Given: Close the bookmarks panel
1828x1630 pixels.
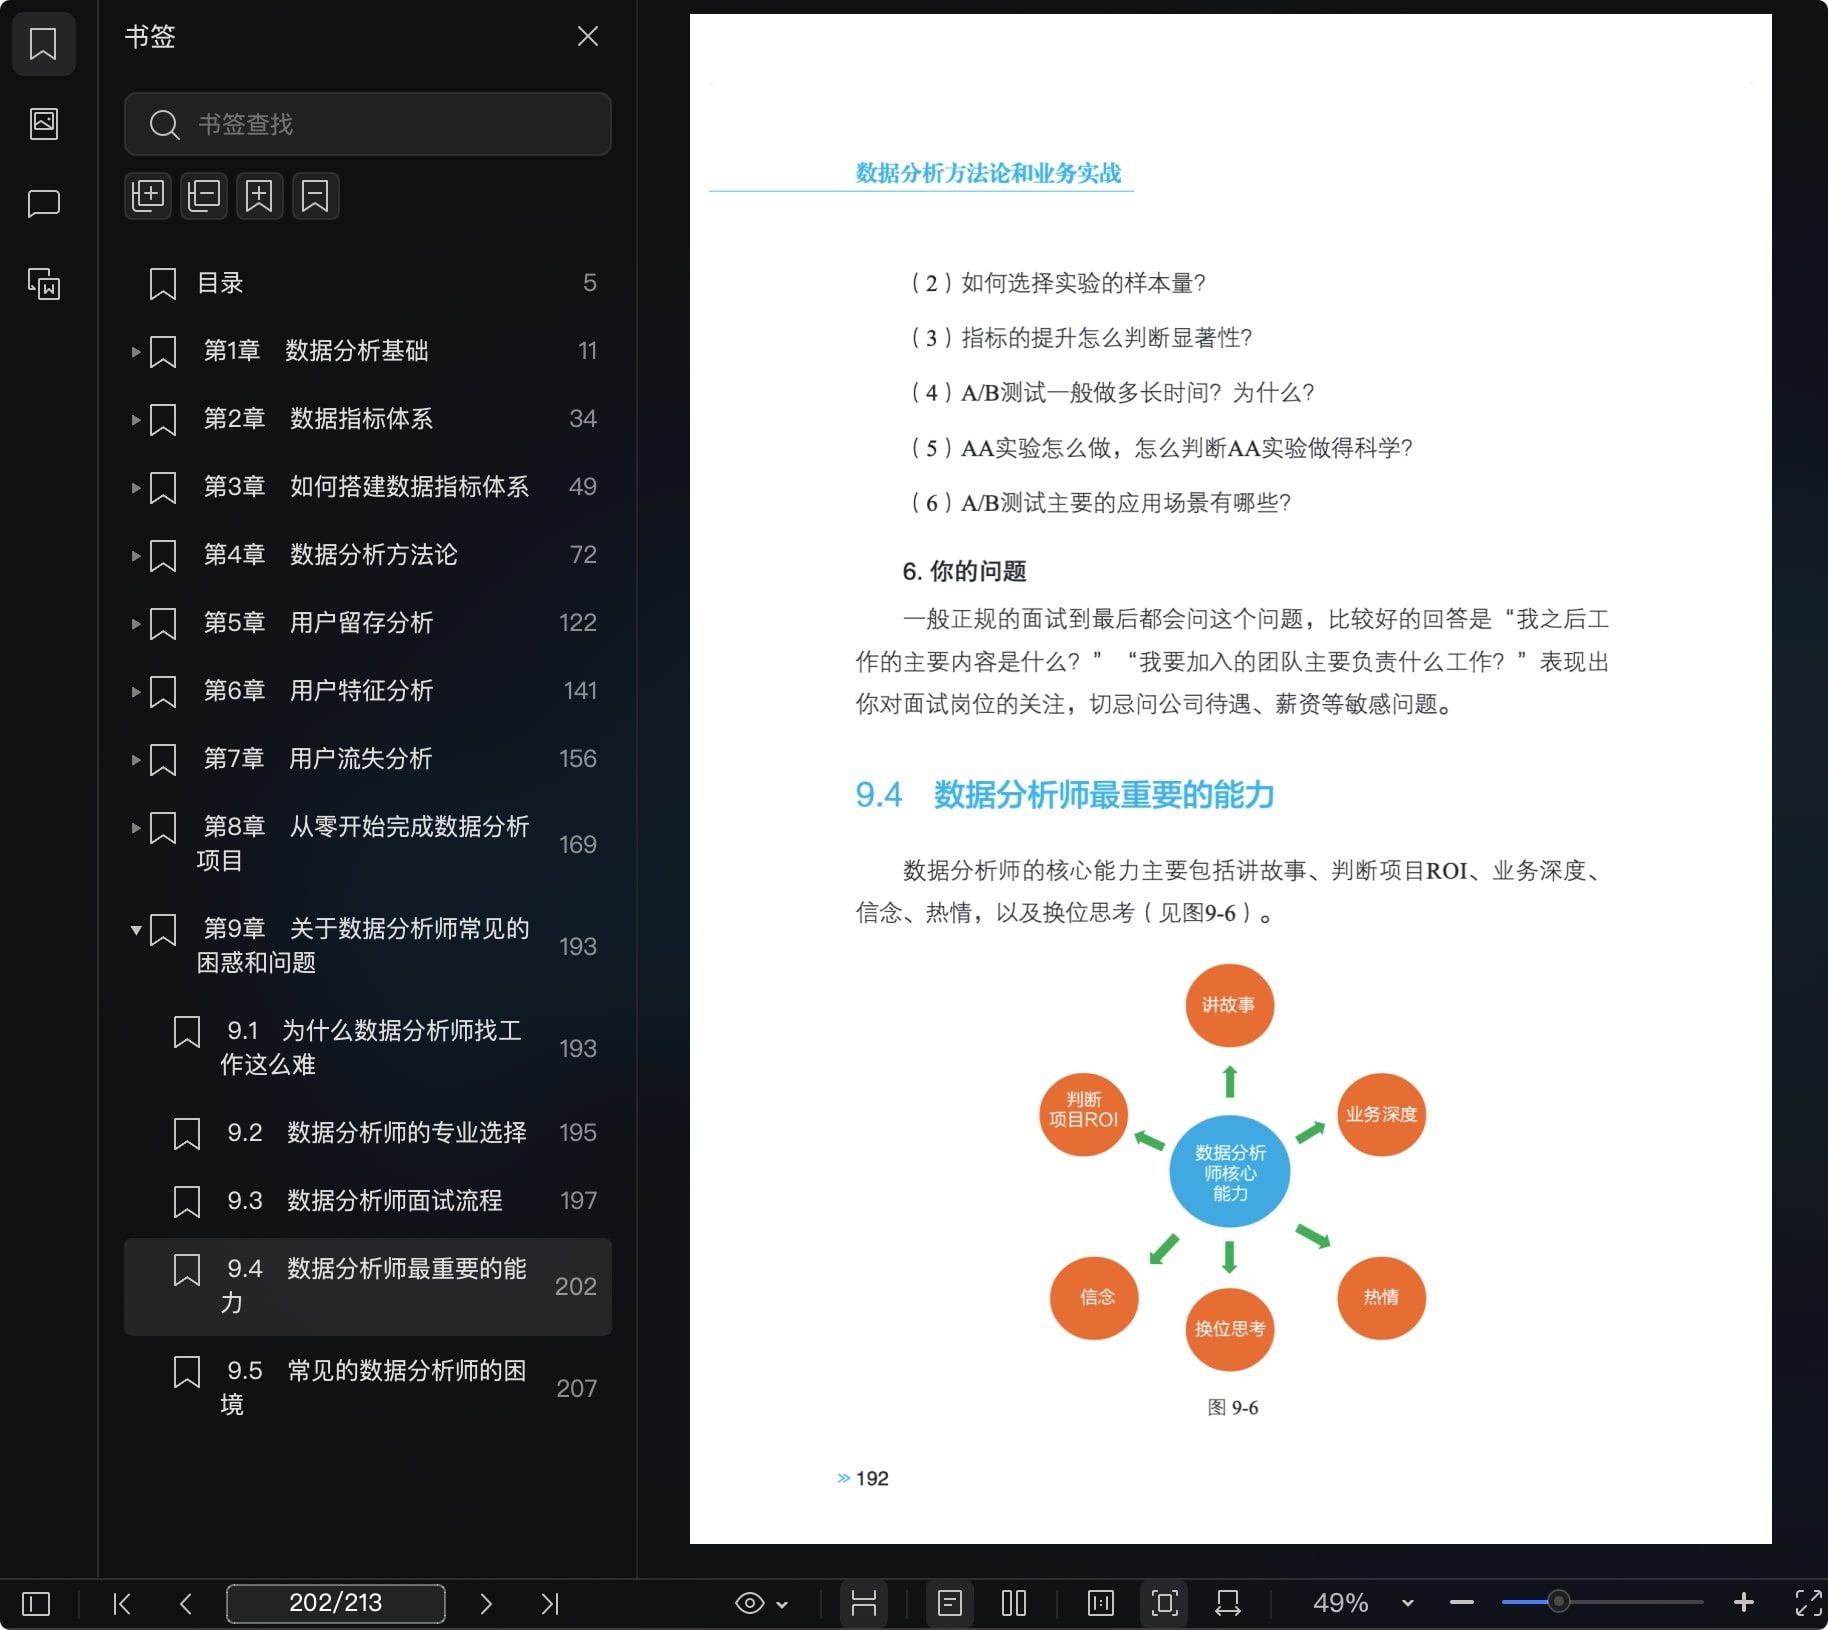Looking at the screenshot, I should (588, 37).
